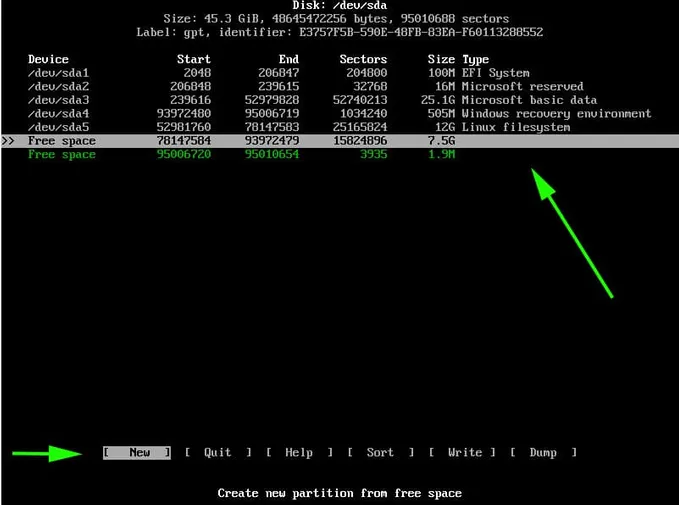Click the Device column header
Screen dimensions: 679x505
tap(48, 60)
